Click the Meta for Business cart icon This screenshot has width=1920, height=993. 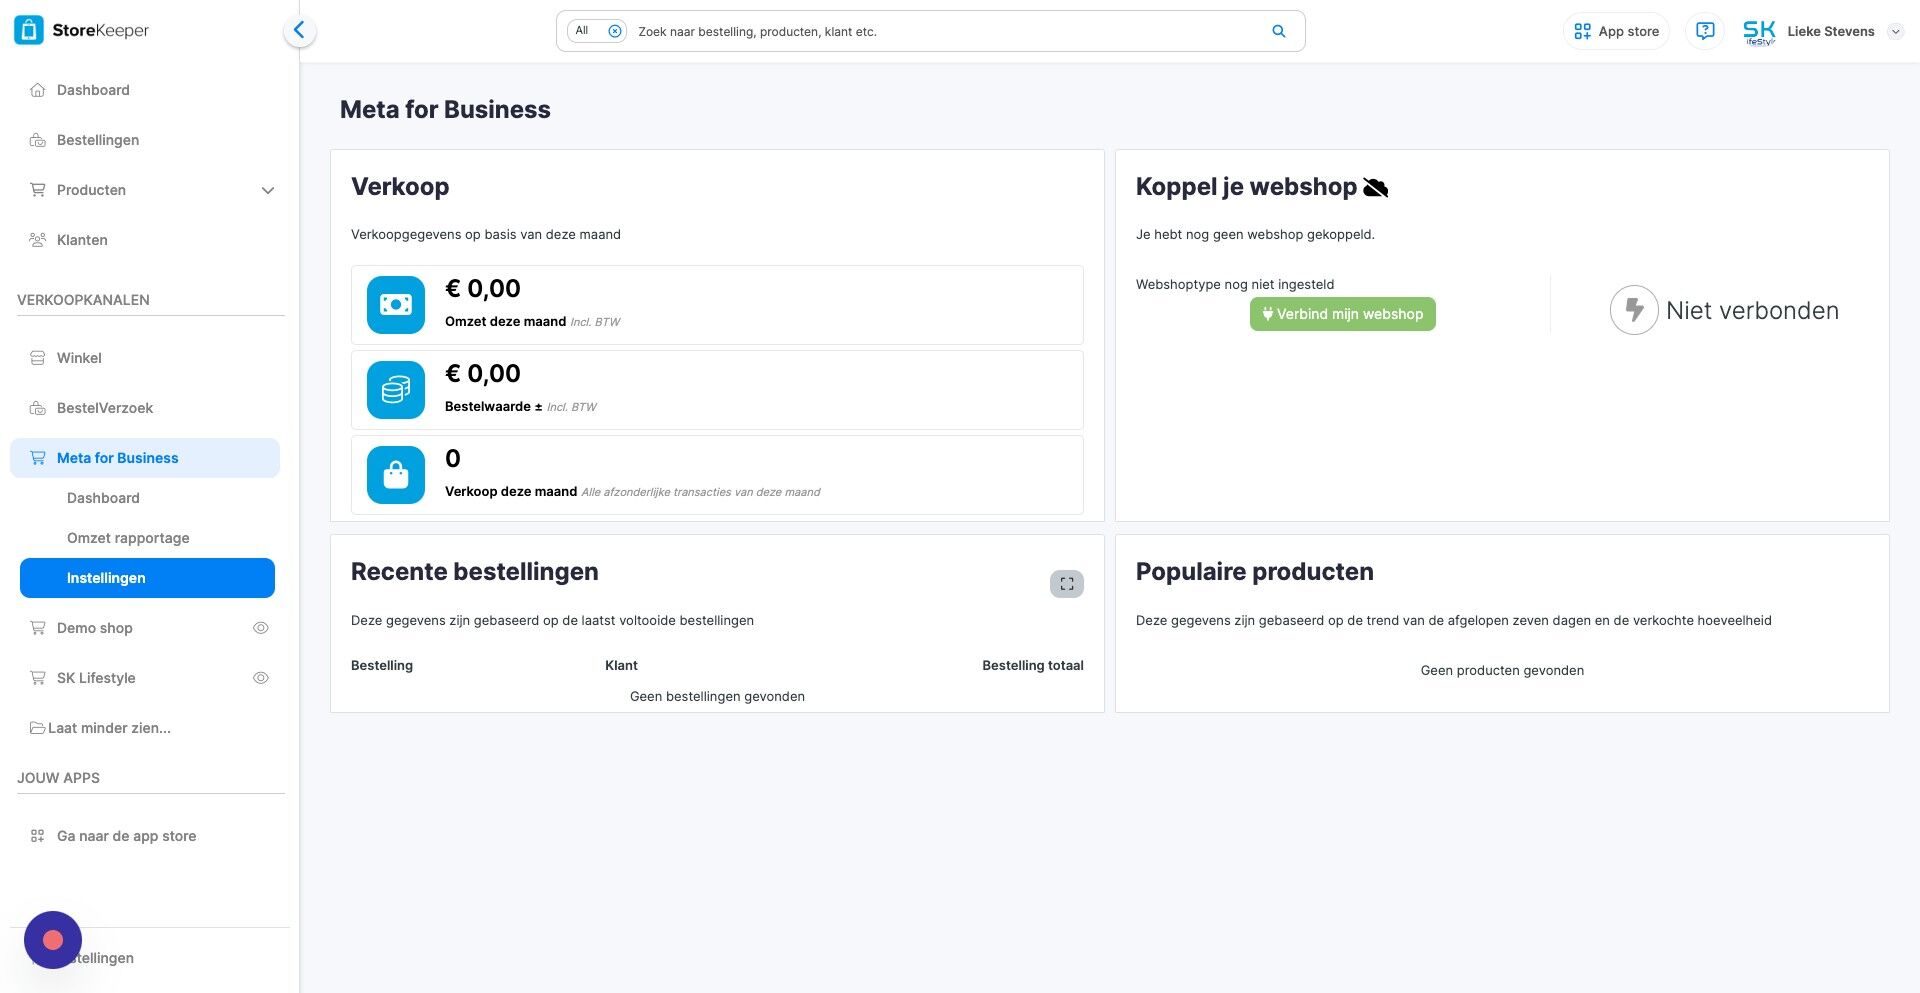click(x=38, y=458)
